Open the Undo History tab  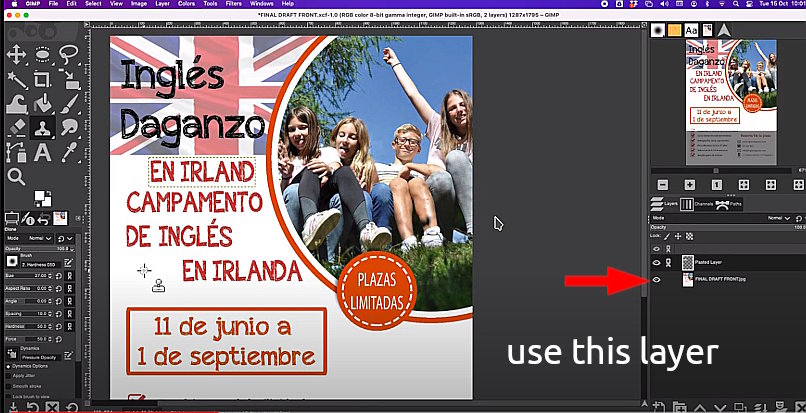coord(44,219)
